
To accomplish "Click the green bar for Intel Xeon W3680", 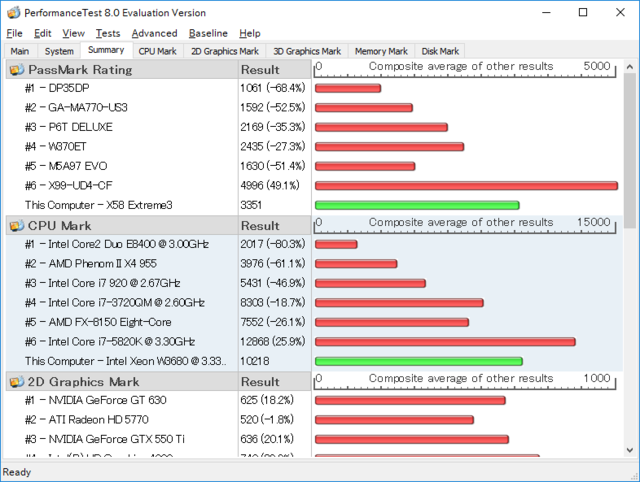I will point(419,362).
